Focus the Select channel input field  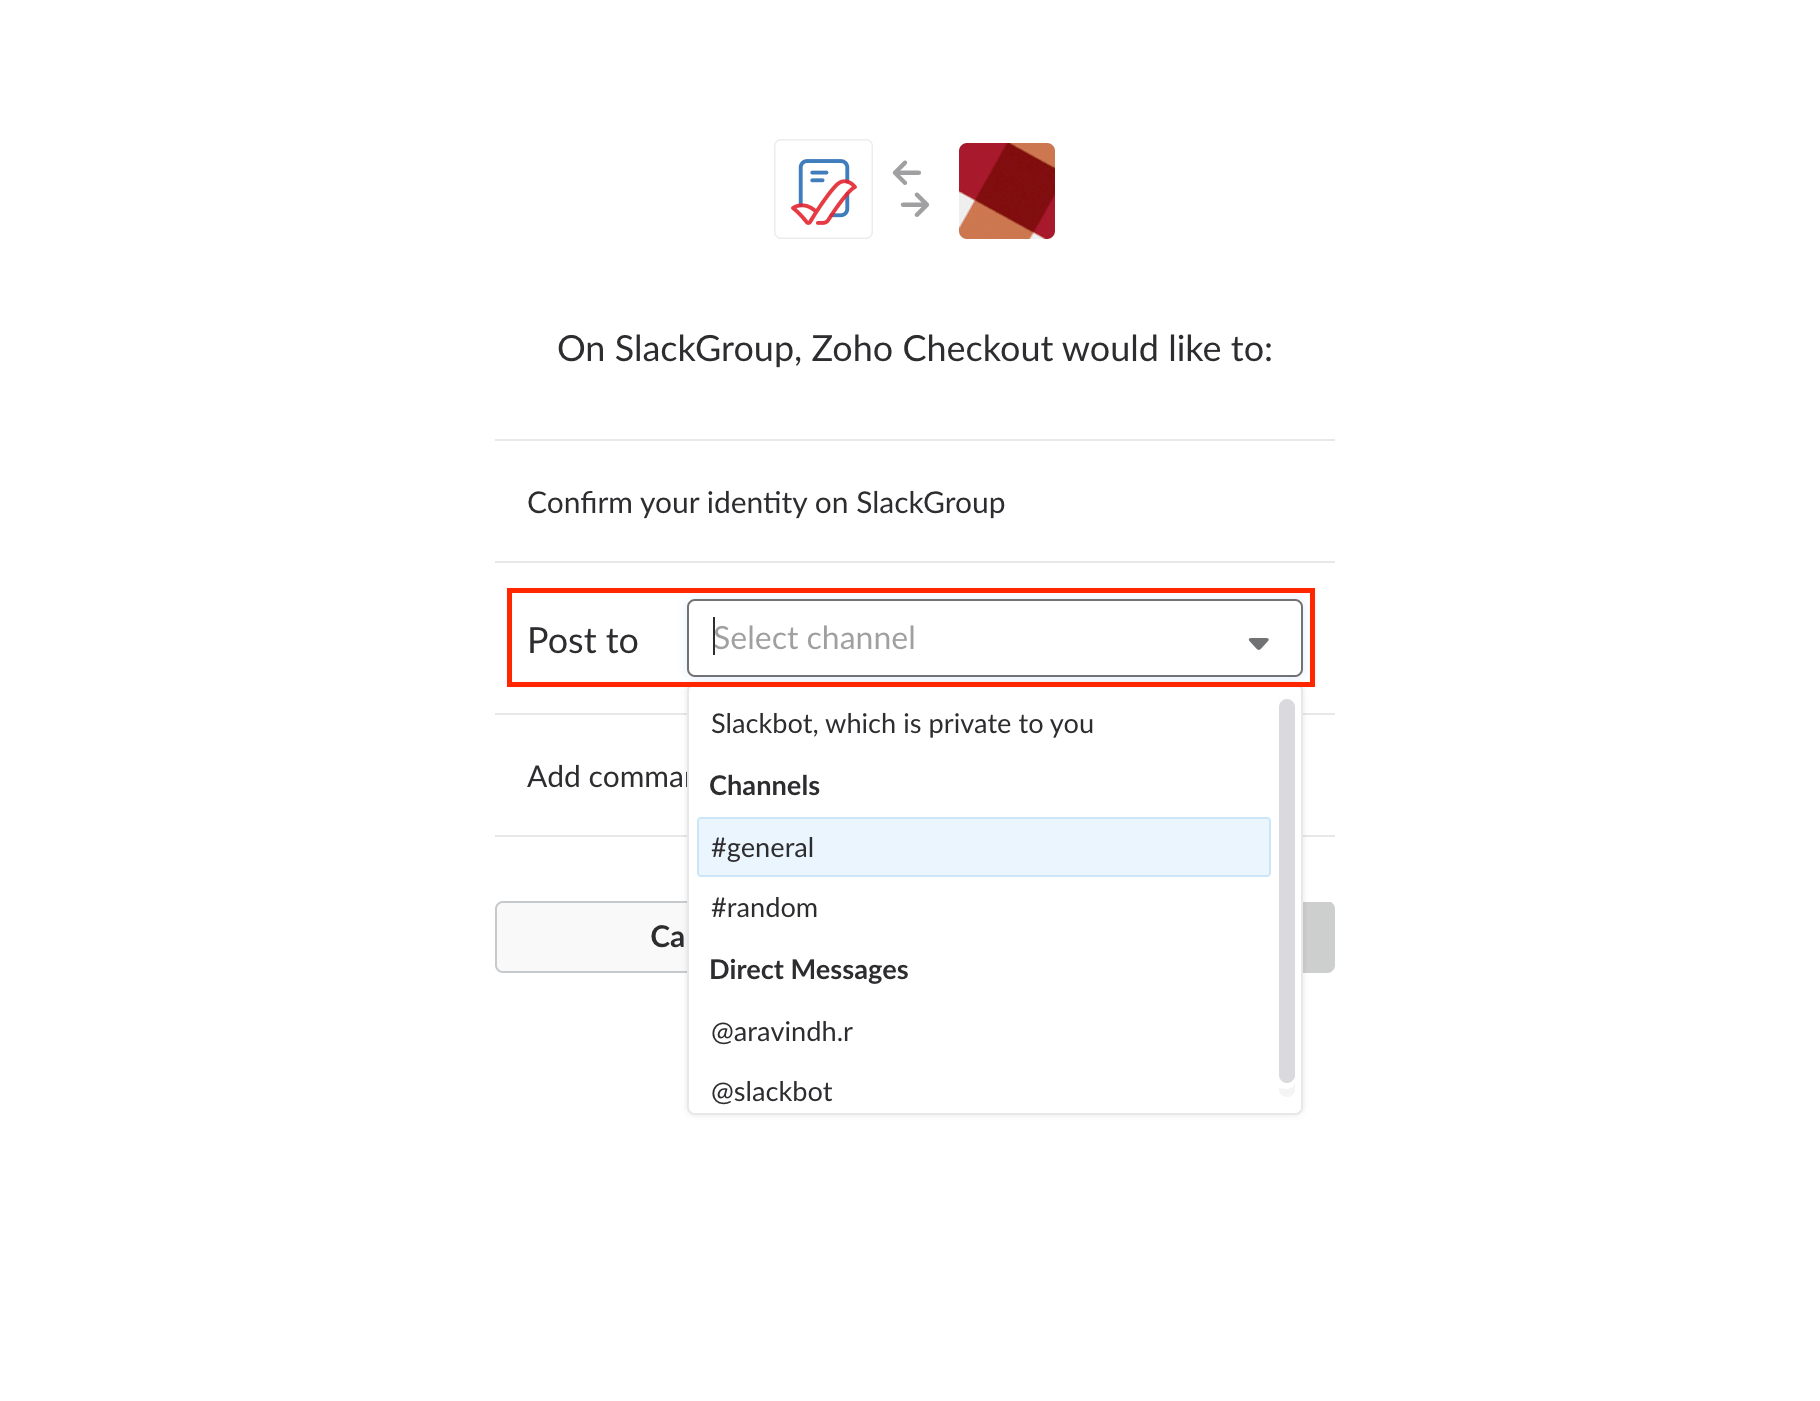coord(994,638)
